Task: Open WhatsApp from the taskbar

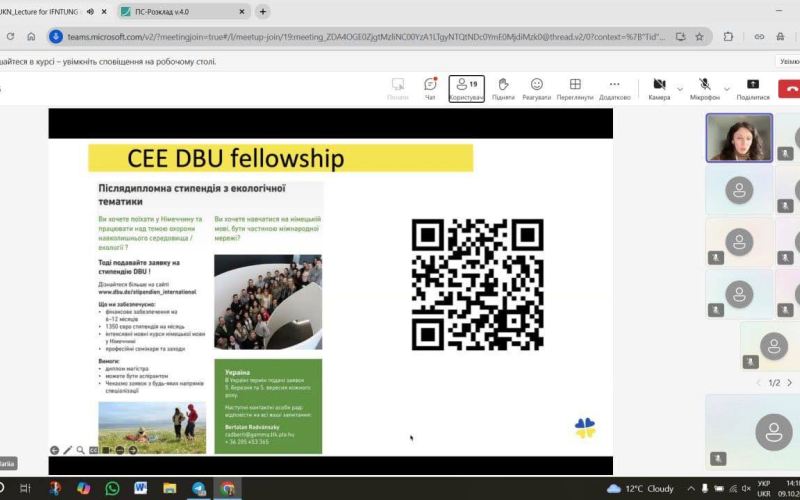Action: pyautogui.click(x=112, y=488)
